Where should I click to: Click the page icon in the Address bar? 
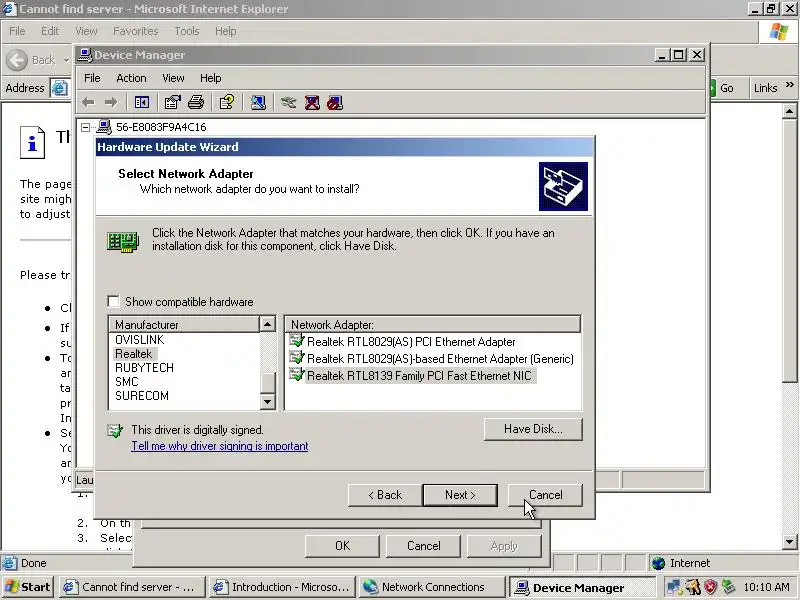60,88
